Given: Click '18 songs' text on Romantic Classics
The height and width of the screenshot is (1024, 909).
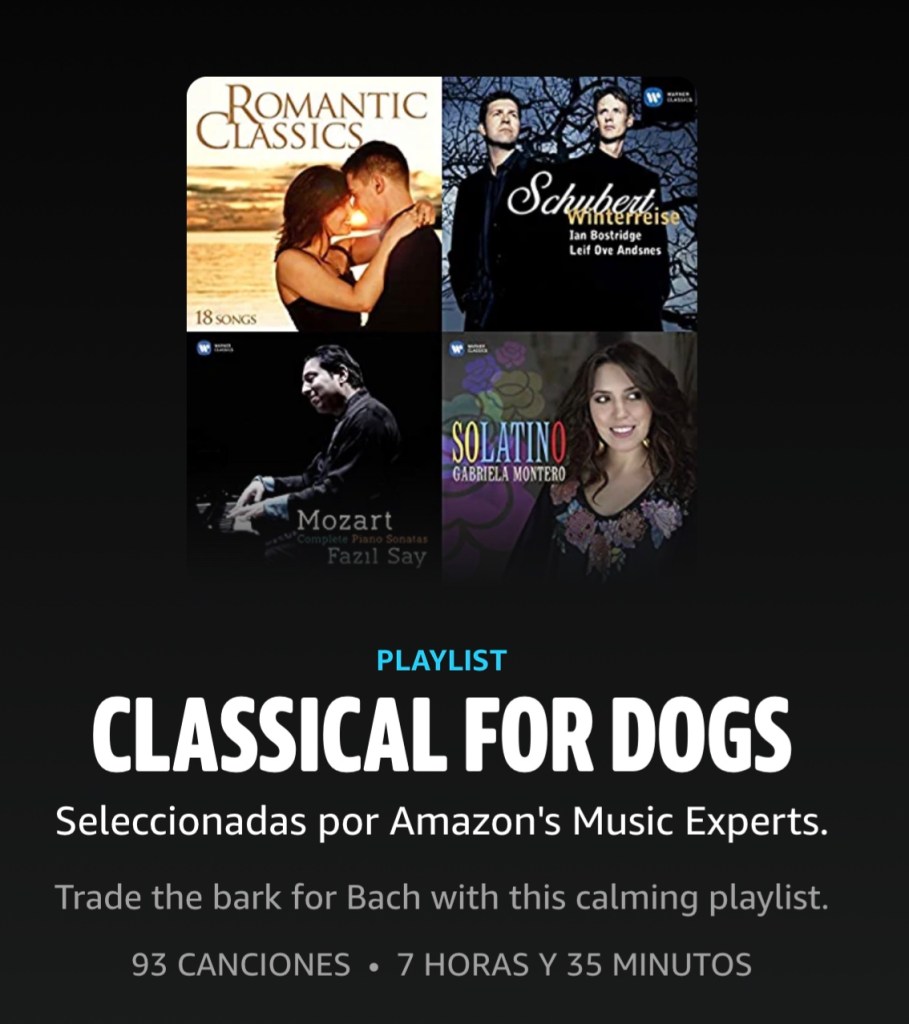Looking at the screenshot, I should click(226, 319).
